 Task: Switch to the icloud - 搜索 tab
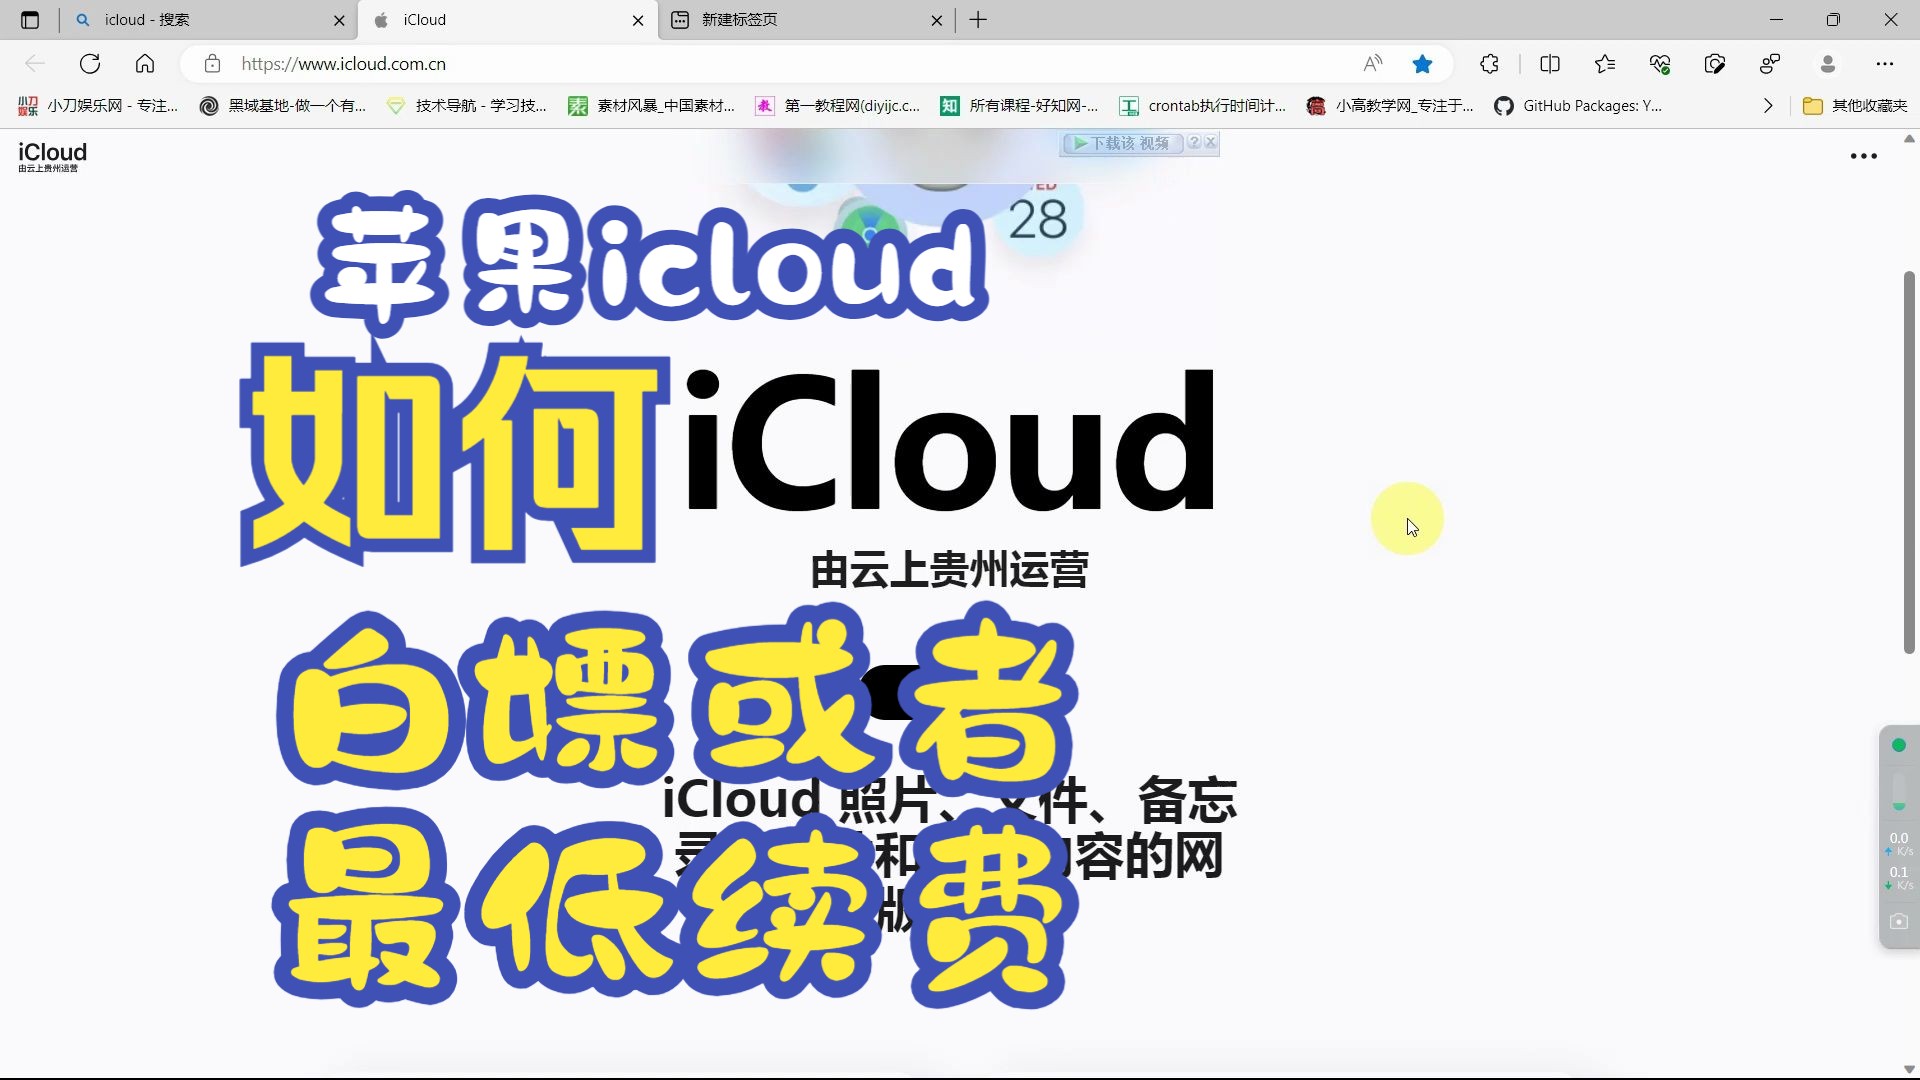point(210,20)
